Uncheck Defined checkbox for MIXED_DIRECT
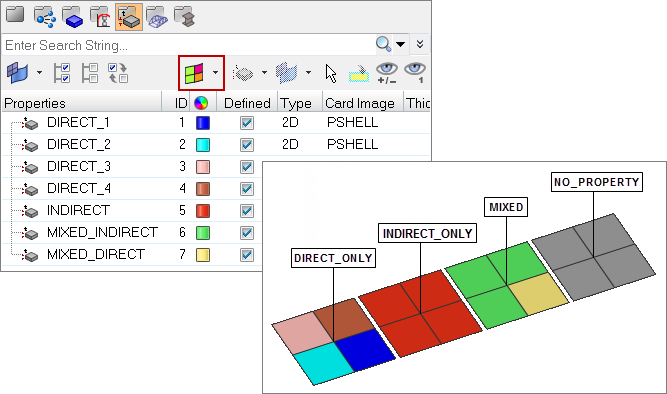The height and width of the screenshot is (394, 667). pos(247,255)
